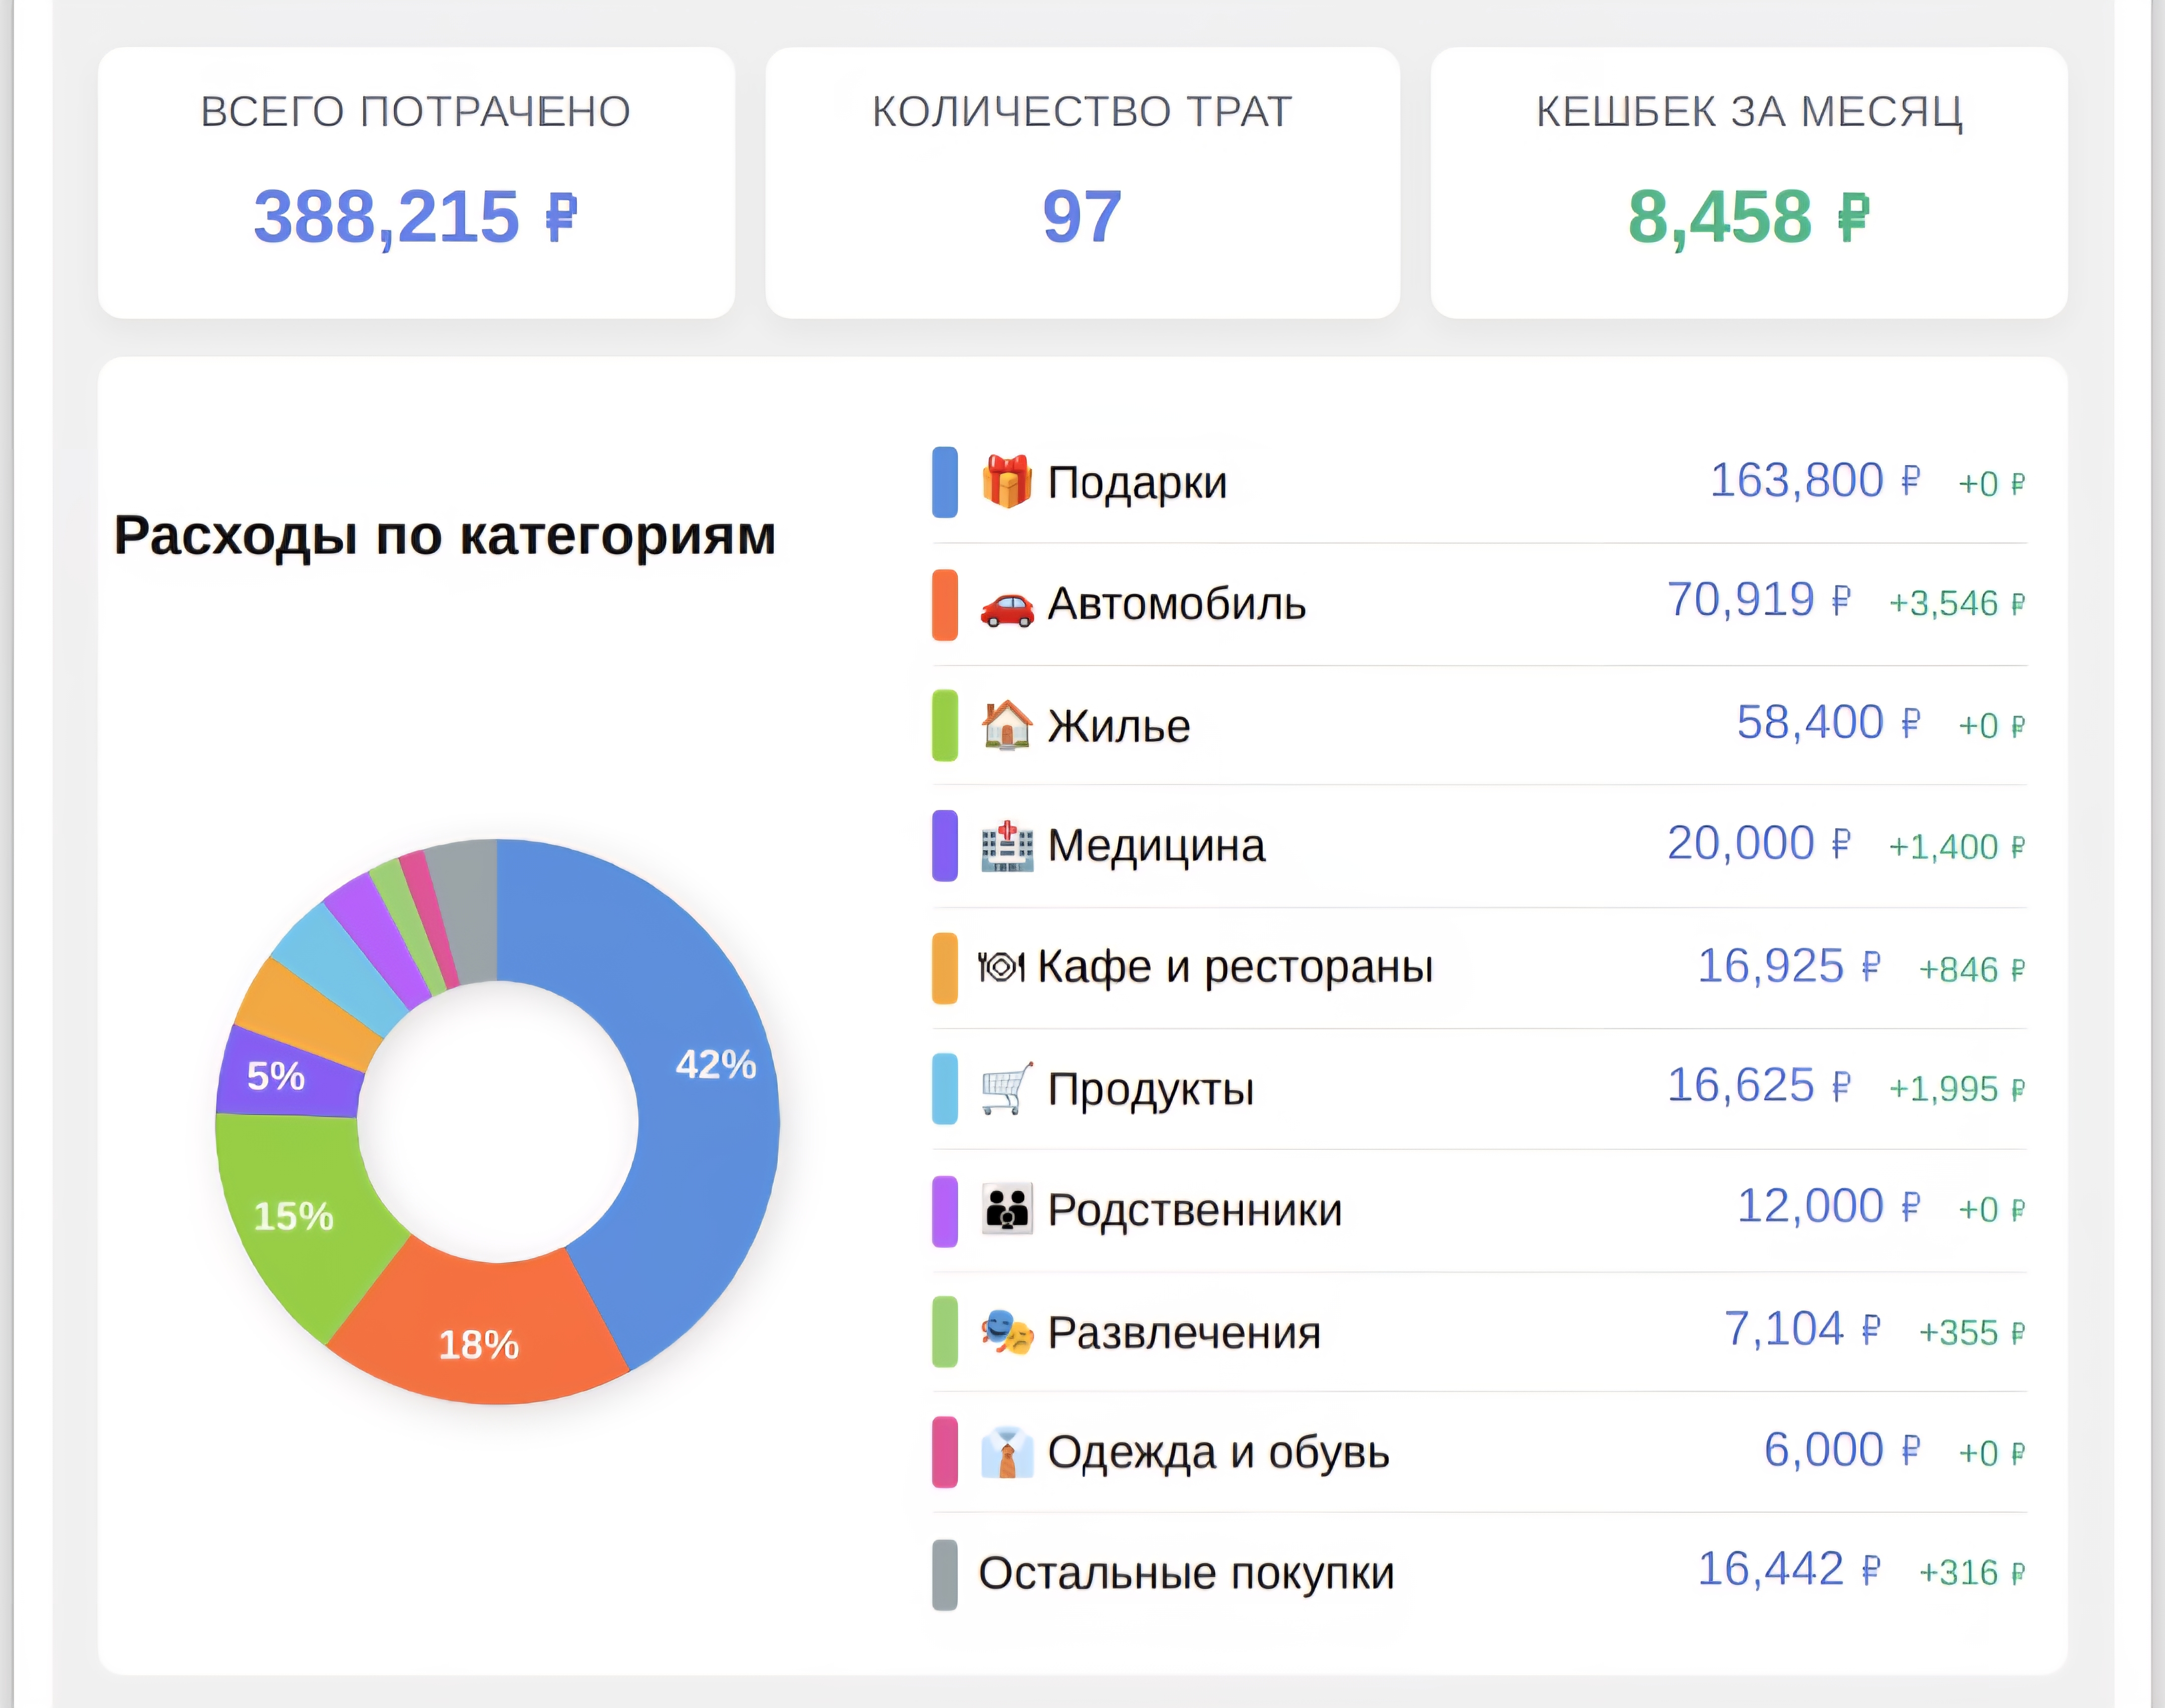Click the 16,925 ₽ amount for cafes
Image resolution: width=2165 pixels, height=1708 pixels.
[1790, 966]
